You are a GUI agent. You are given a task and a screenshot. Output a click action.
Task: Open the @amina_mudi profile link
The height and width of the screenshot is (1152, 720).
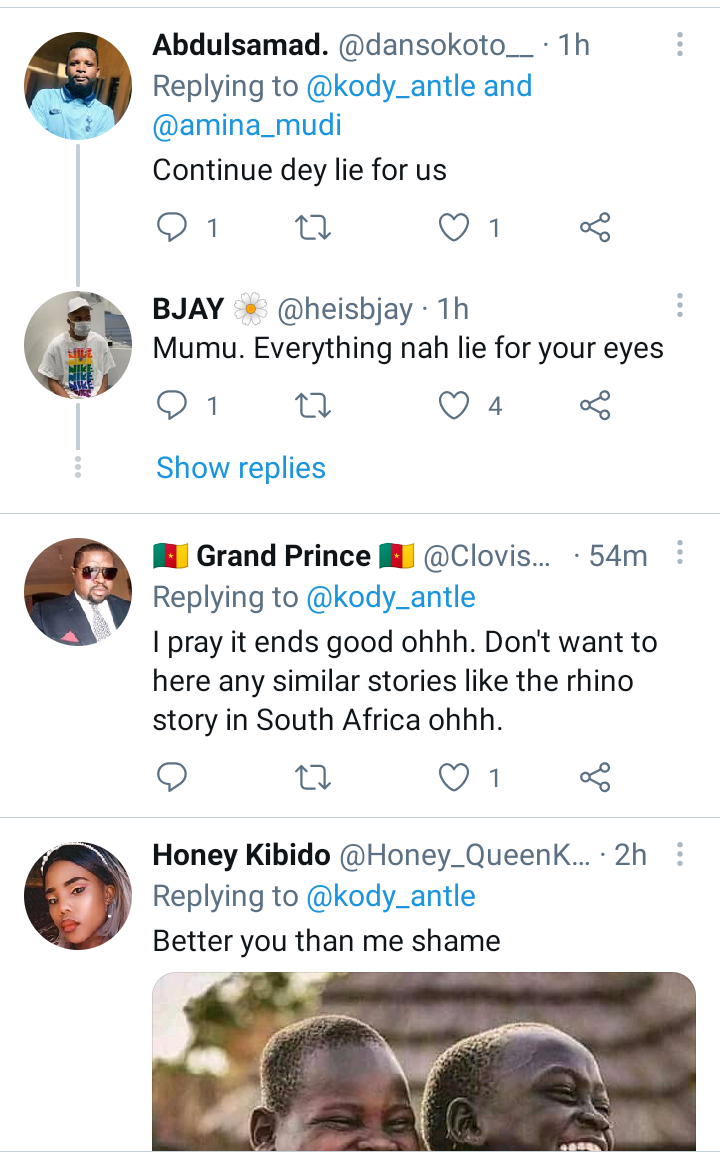point(247,126)
